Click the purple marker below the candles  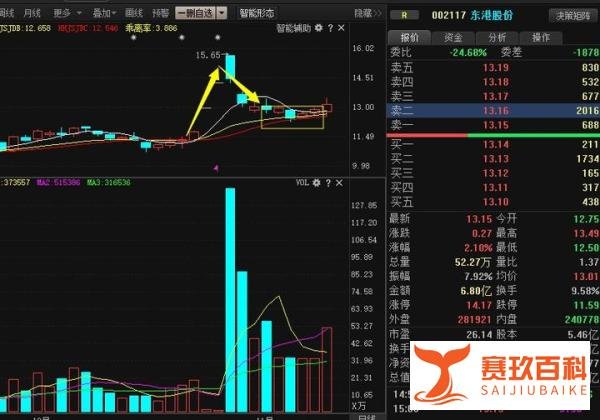click(216, 168)
